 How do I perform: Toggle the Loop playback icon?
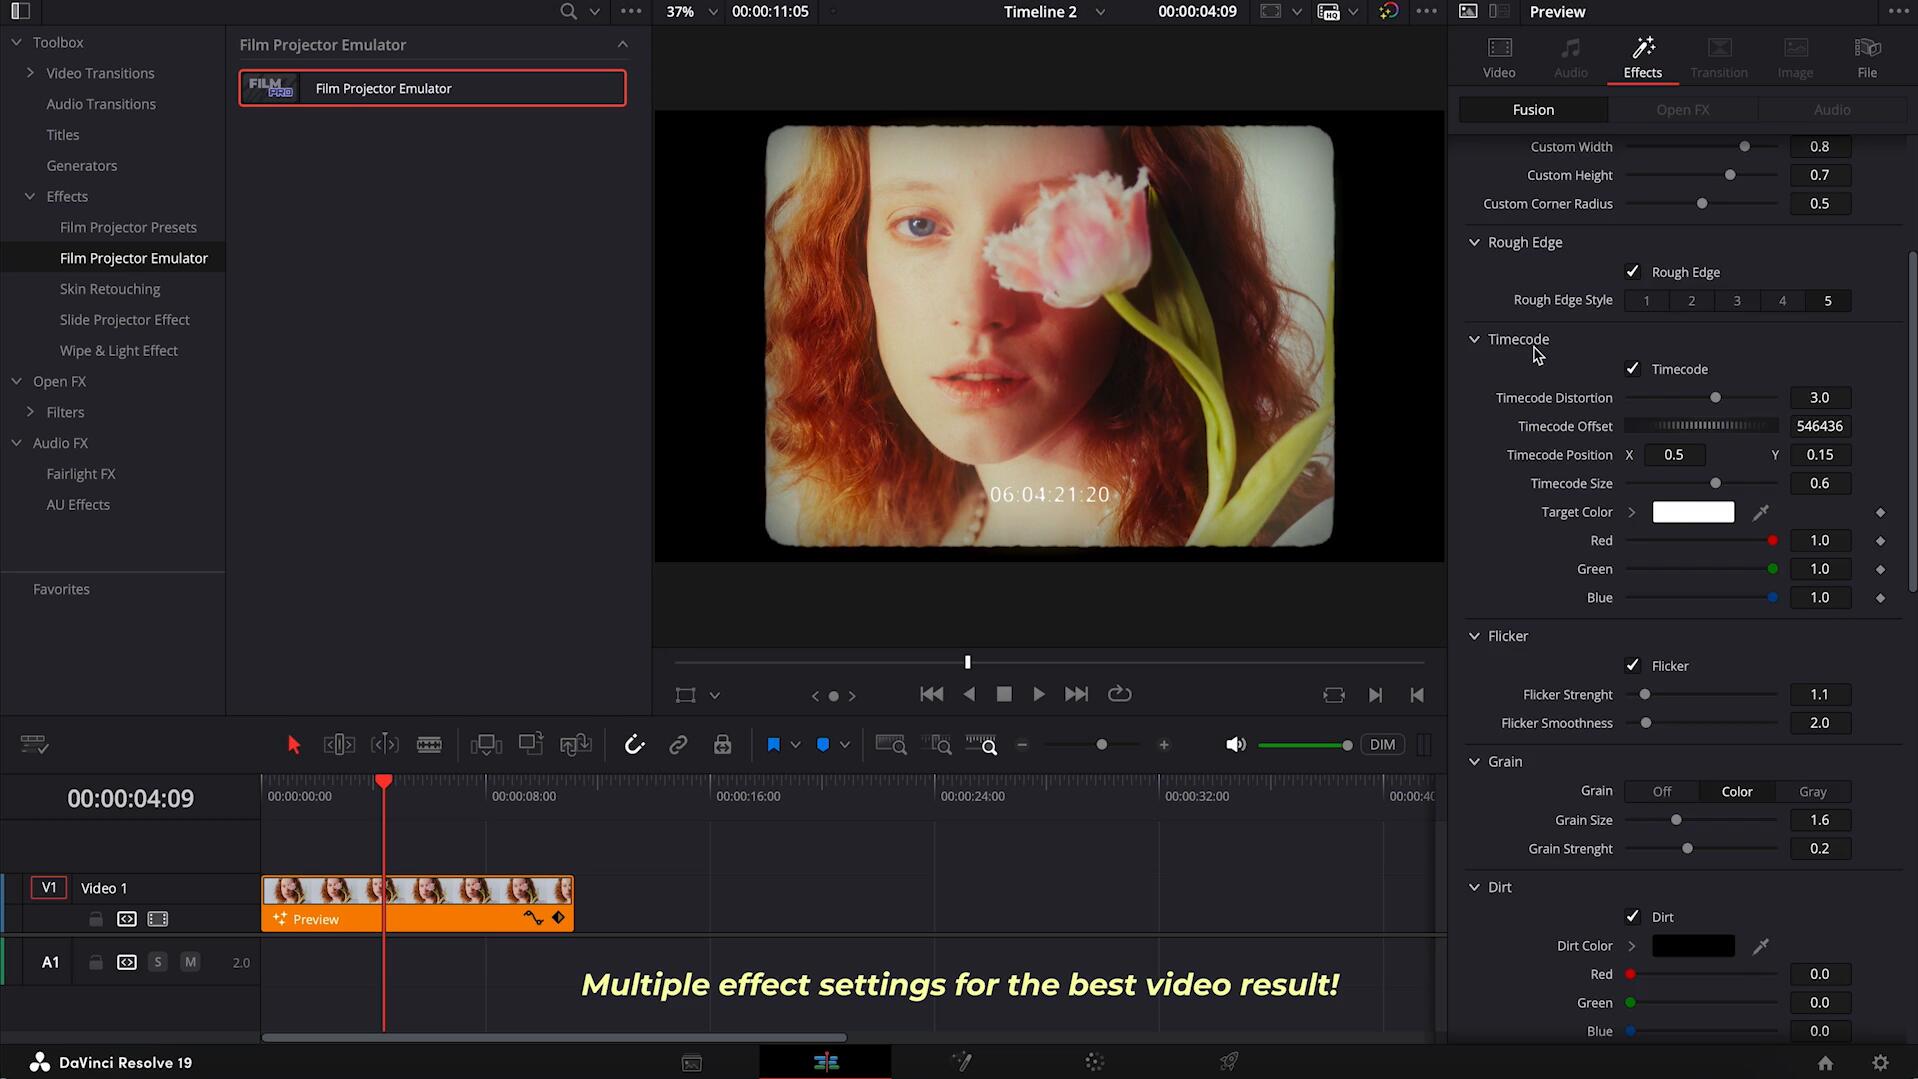click(1119, 694)
